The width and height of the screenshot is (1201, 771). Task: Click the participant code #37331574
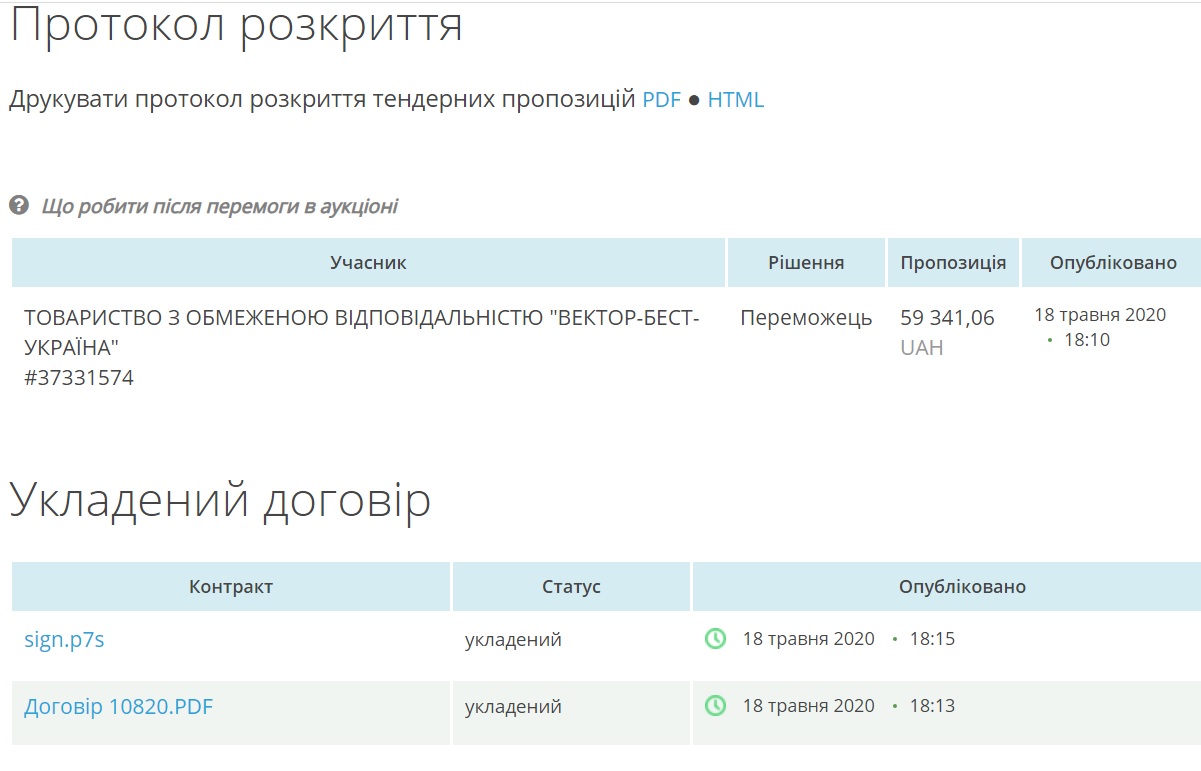coord(79,378)
